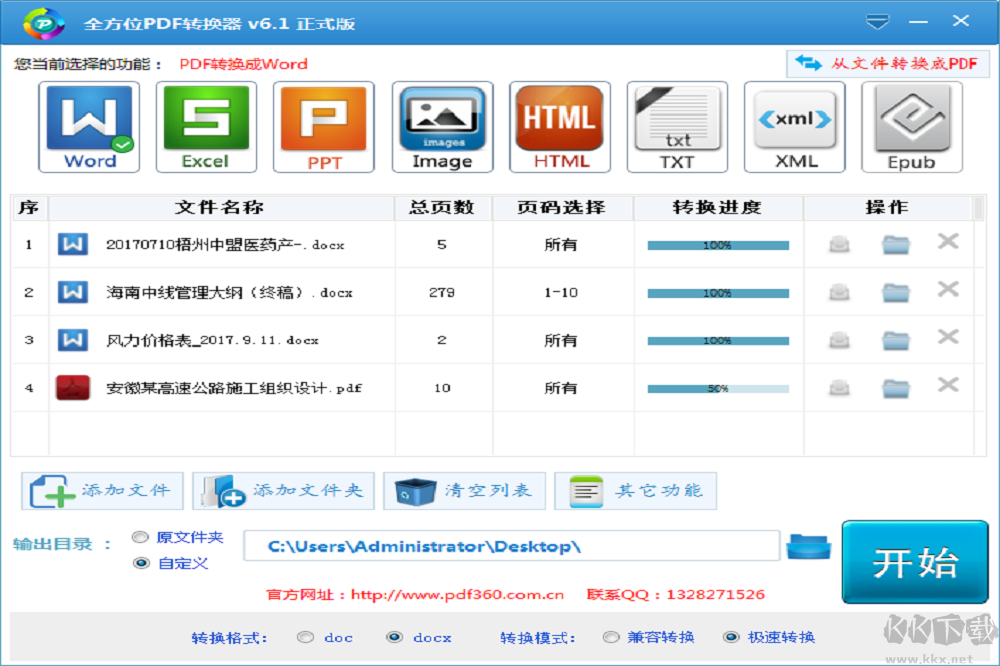Clear the file list via 清空列表
The height and width of the screenshot is (666, 1000).
click(x=464, y=490)
